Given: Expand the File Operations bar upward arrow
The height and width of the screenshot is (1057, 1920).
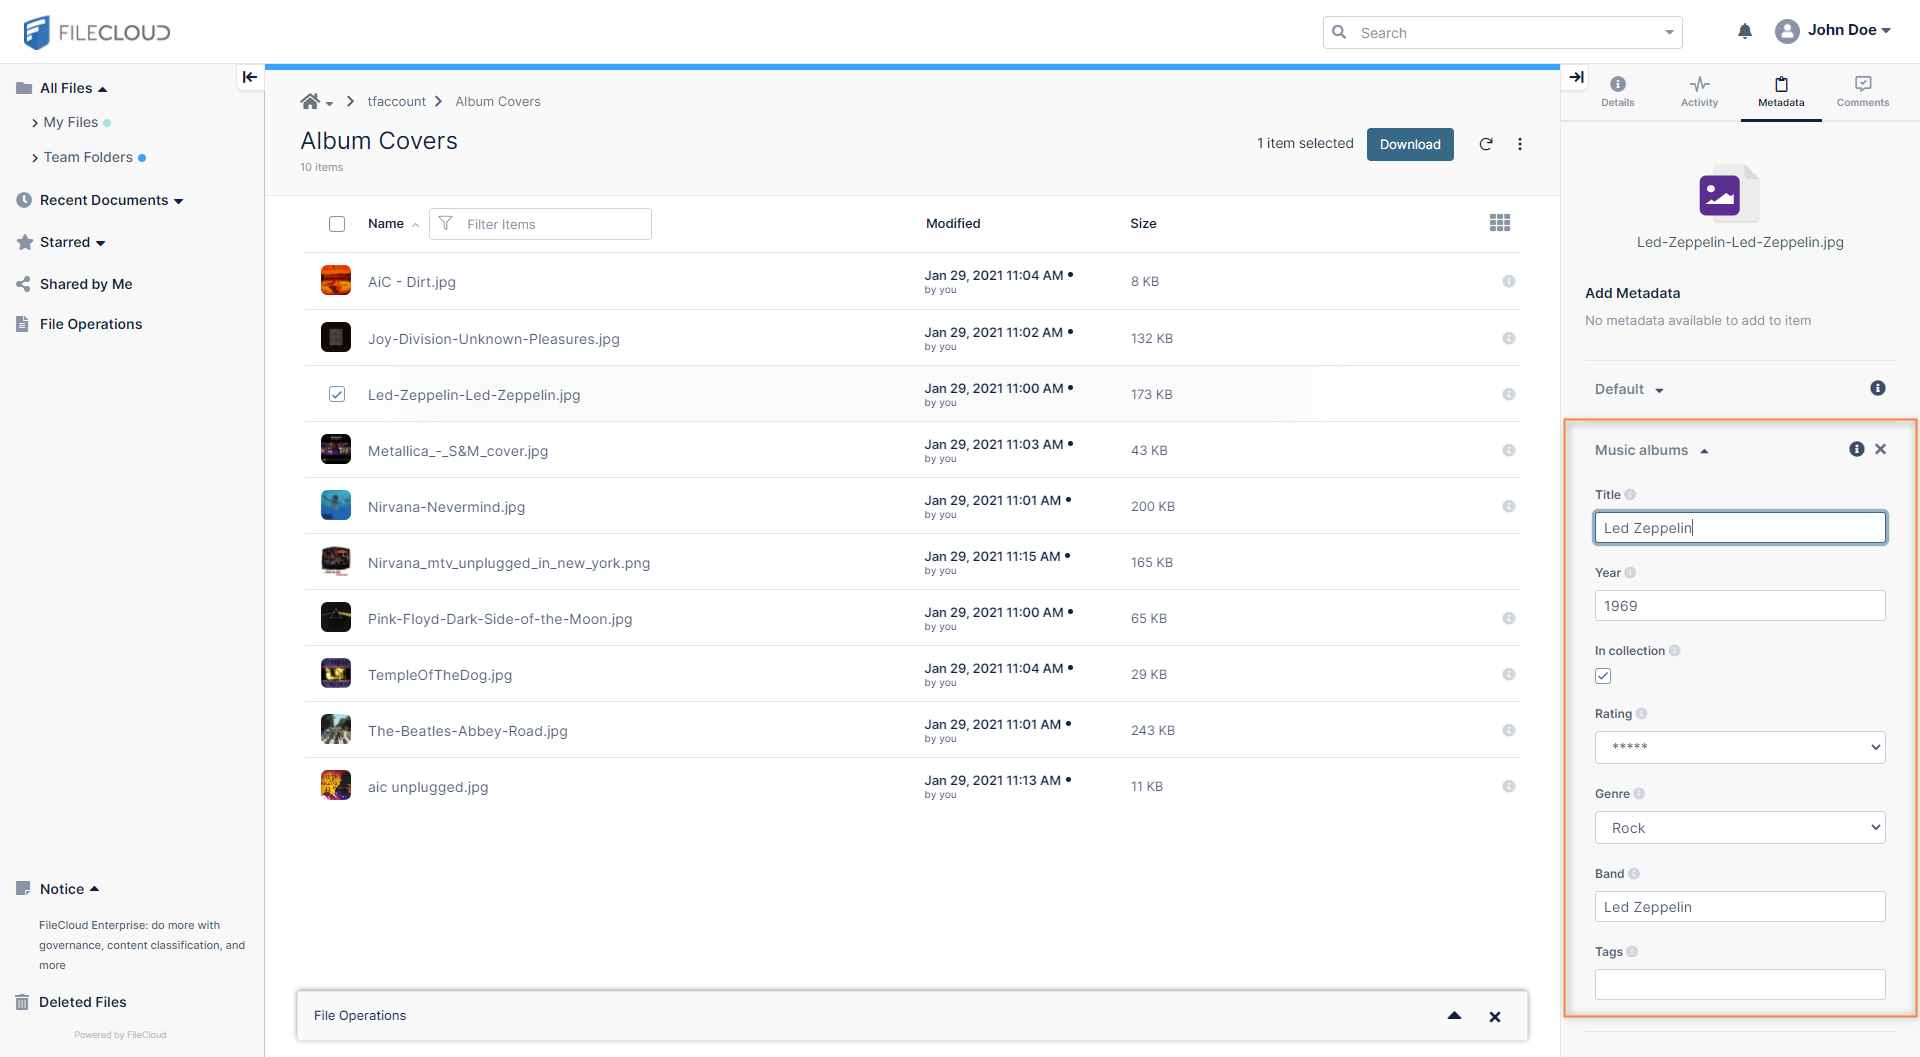Looking at the screenshot, I should (1454, 1016).
